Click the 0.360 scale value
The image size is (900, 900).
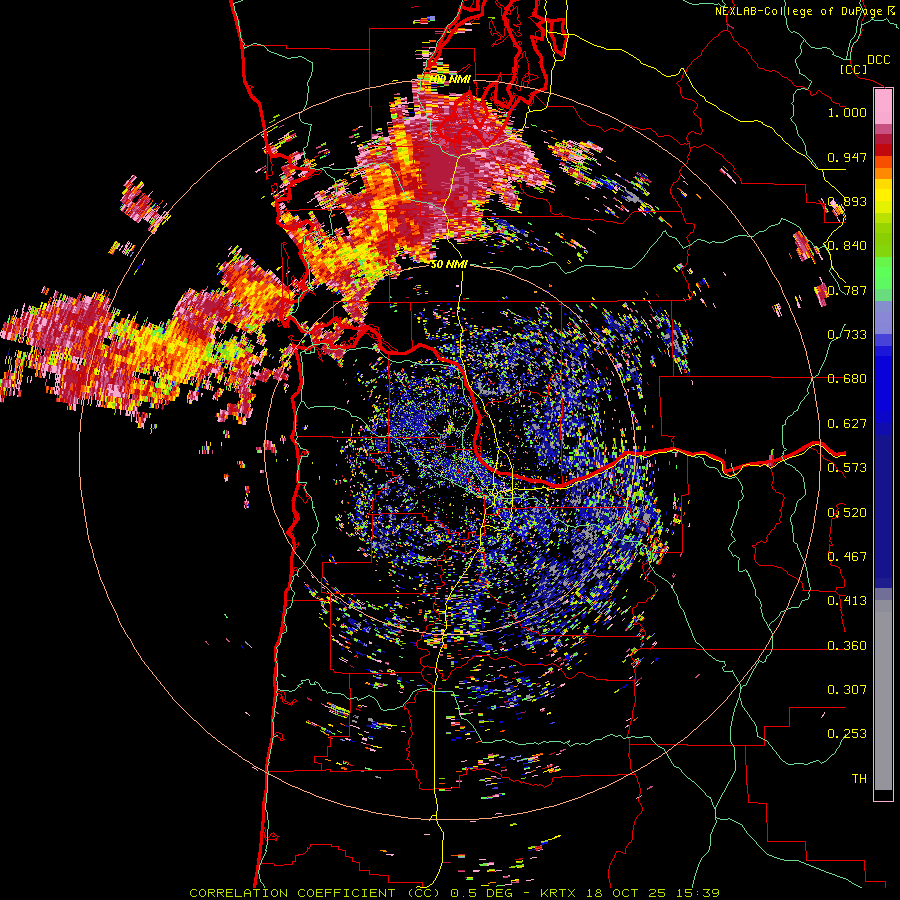[847, 646]
